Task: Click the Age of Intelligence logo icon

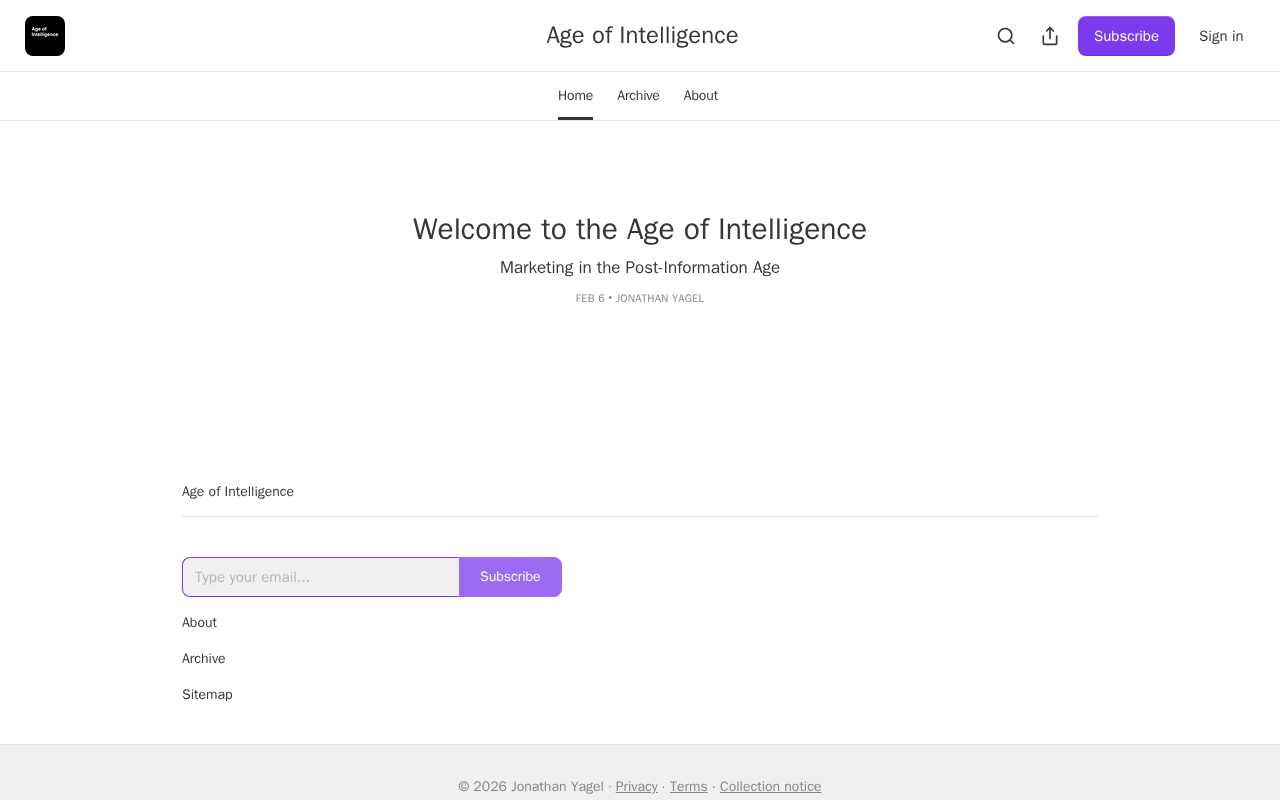Action: pyautogui.click(x=45, y=36)
